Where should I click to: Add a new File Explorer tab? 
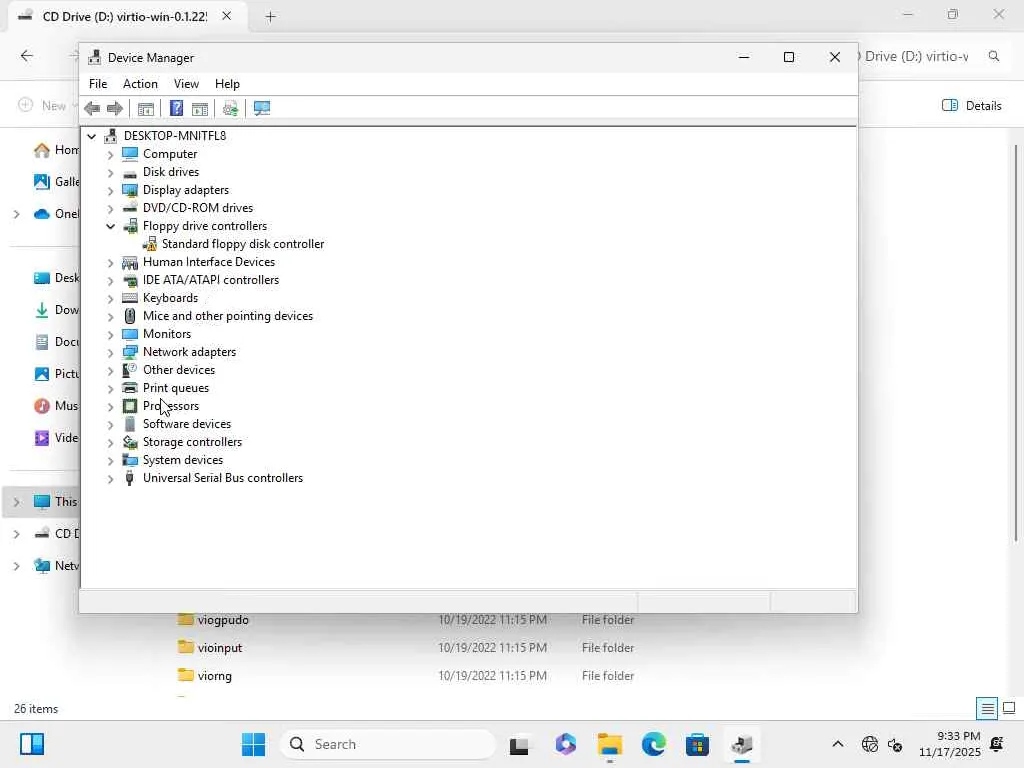[270, 17]
